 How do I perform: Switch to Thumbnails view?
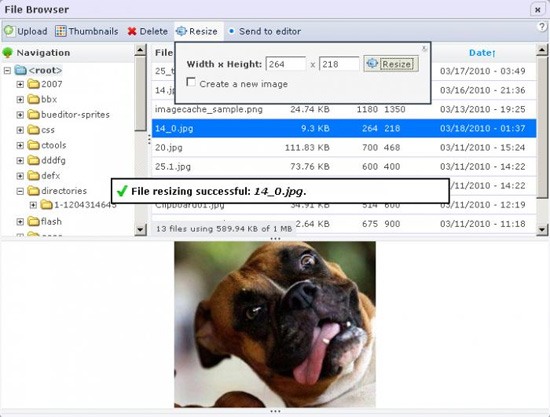87,31
